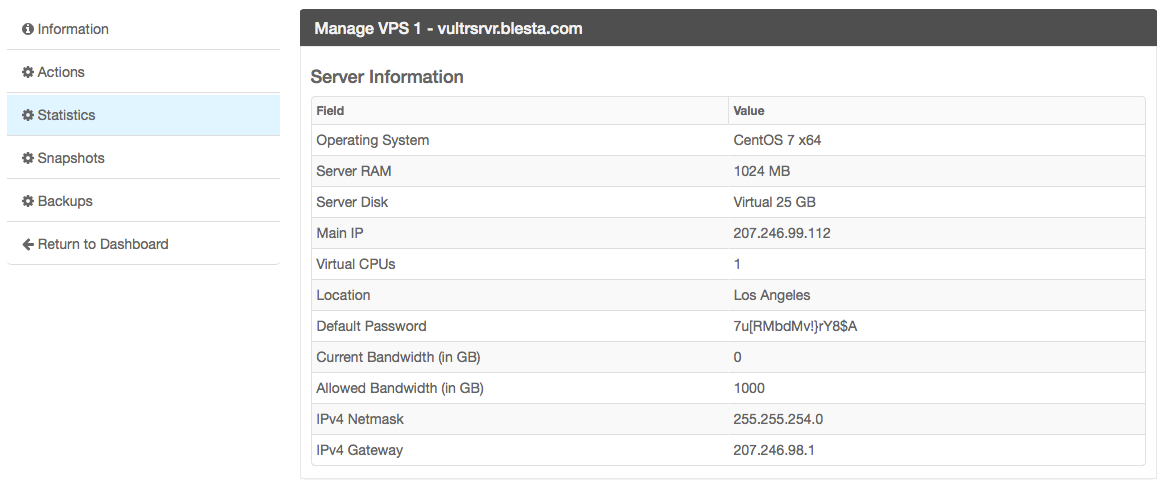This screenshot has height=493, width=1170.
Task: Return to Dashboard via sidebar link
Action: click(x=103, y=245)
